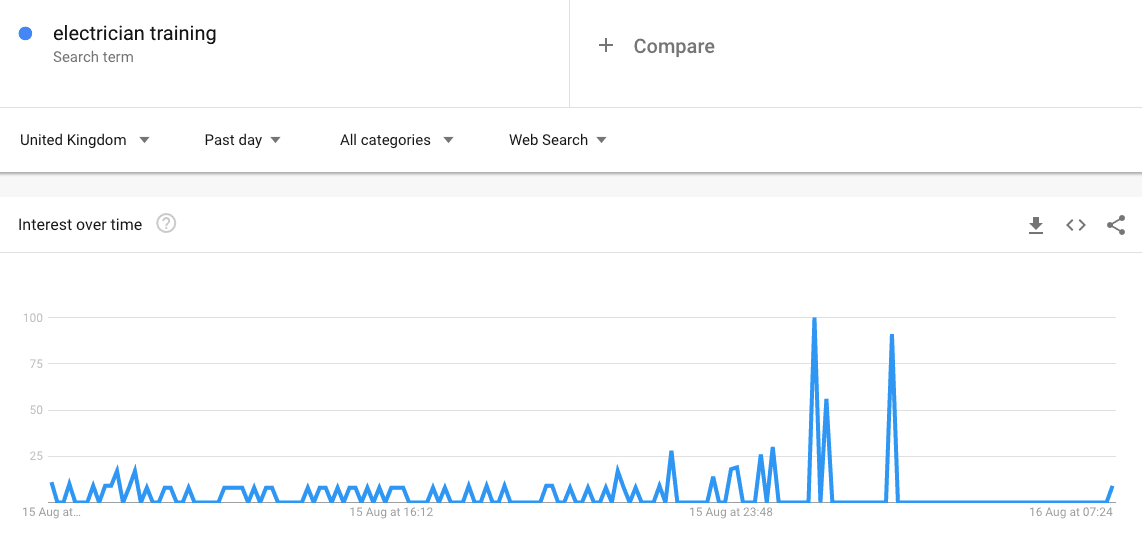Image resolution: width=1142 pixels, height=555 pixels.
Task: Open the embed code icon
Action: coord(1076,225)
